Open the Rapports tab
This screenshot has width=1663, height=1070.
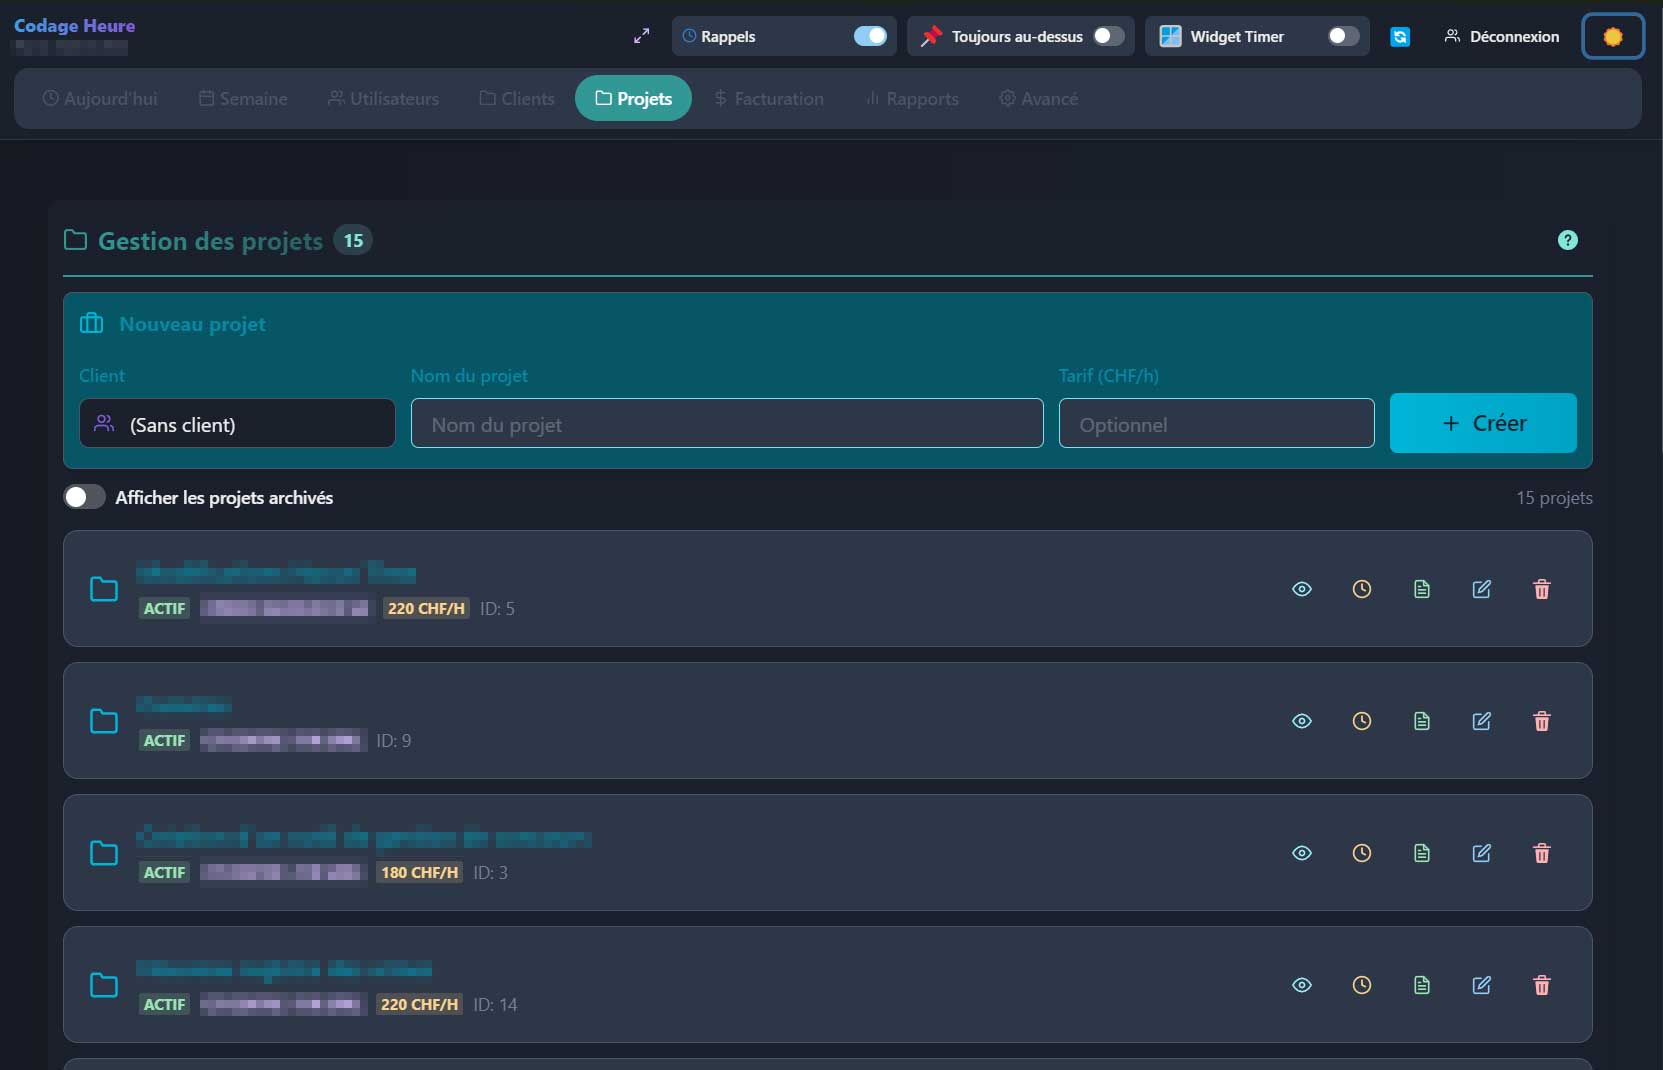point(912,99)
